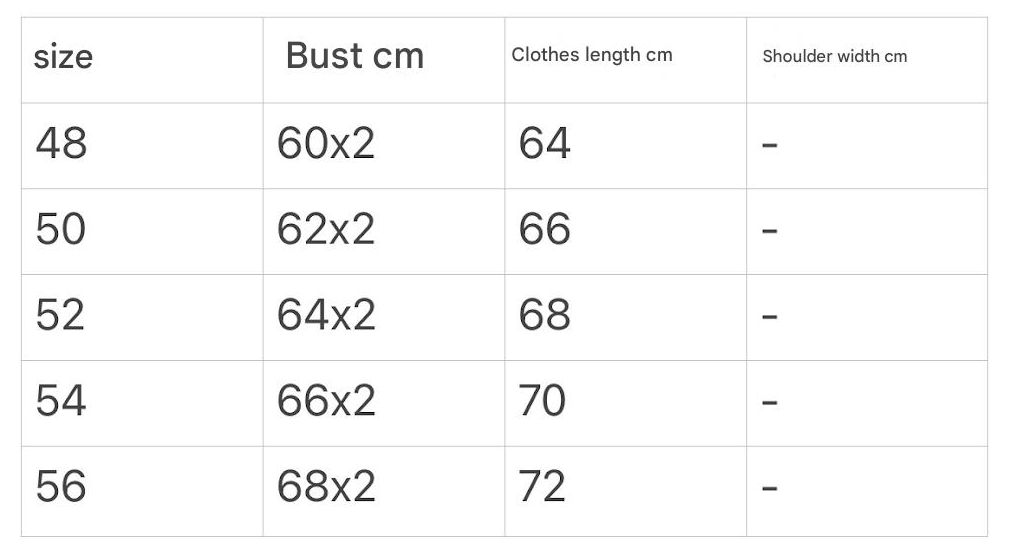Select the 60x2 bust cell
This screenshot has width=1014, height=541.
coord(326,144)
